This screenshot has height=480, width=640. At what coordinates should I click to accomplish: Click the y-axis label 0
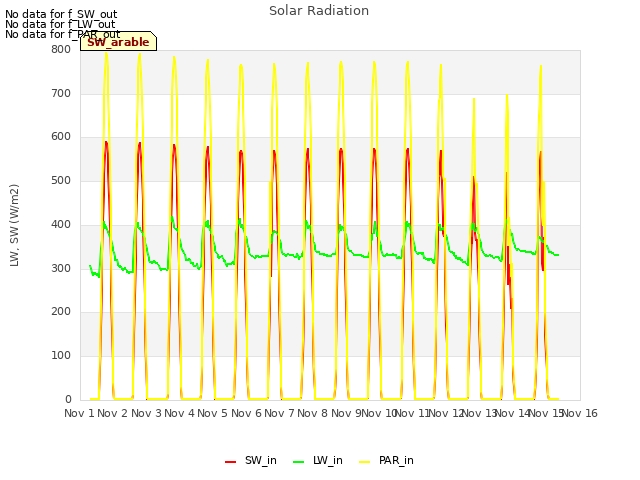tap(68, 399)
